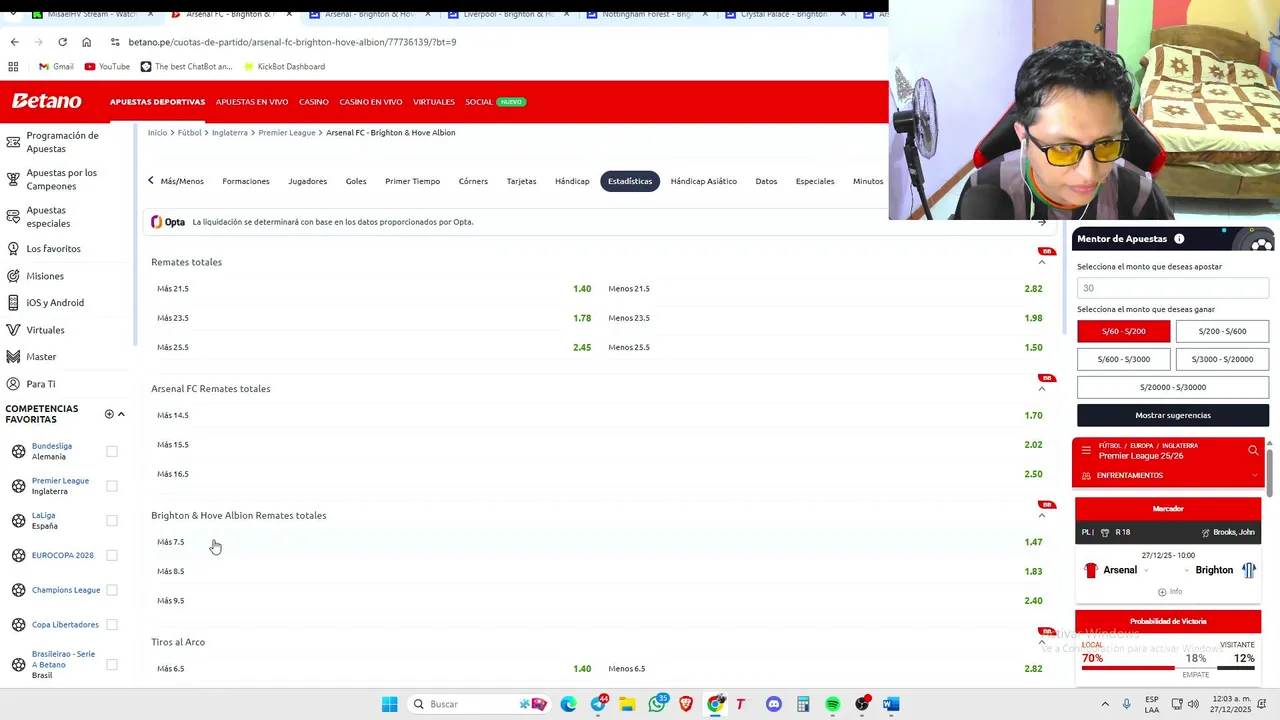Open the KickBot Dashboard bookmark
This screenshot has width=1280, height=720.
point(283,66)
